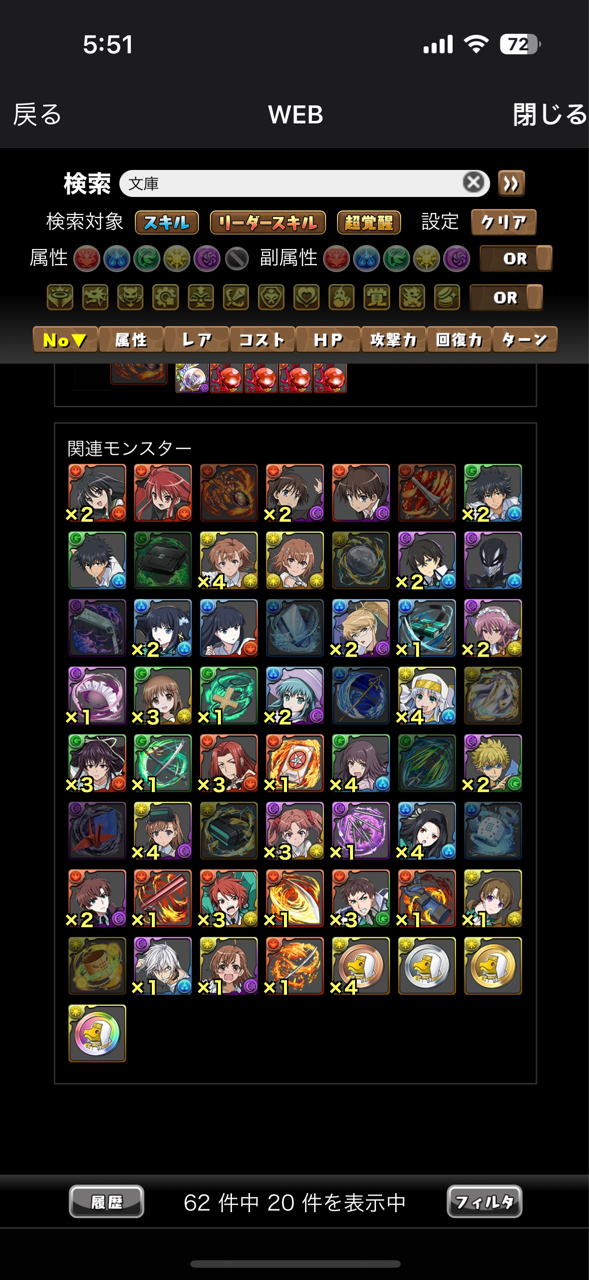Clear the search field with the X icon

474,183
